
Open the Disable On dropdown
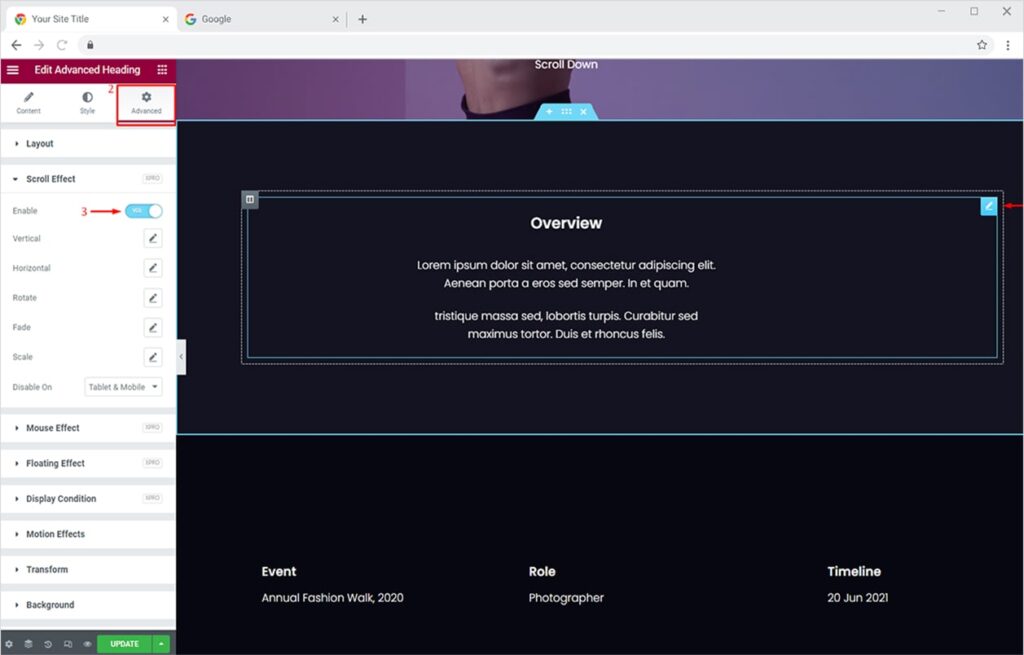tap(124, 387)
